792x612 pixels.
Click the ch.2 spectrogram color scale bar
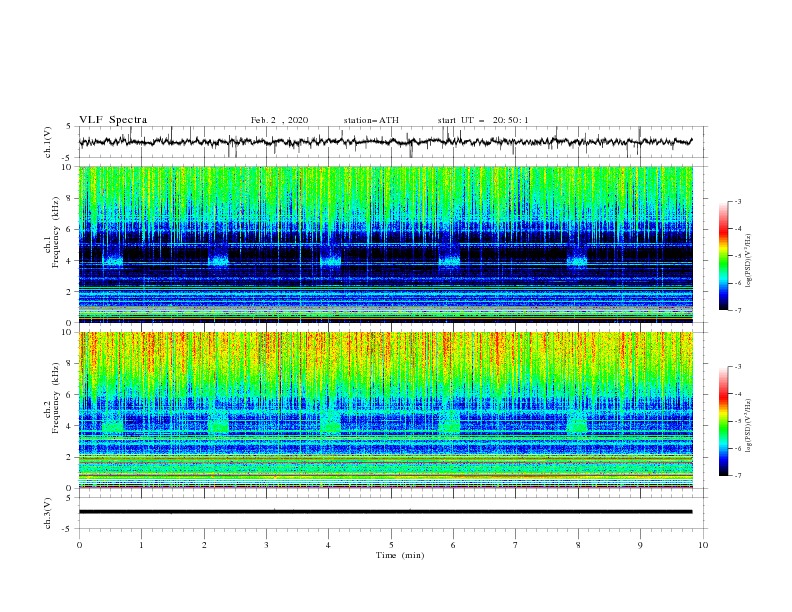coord(723,421)
